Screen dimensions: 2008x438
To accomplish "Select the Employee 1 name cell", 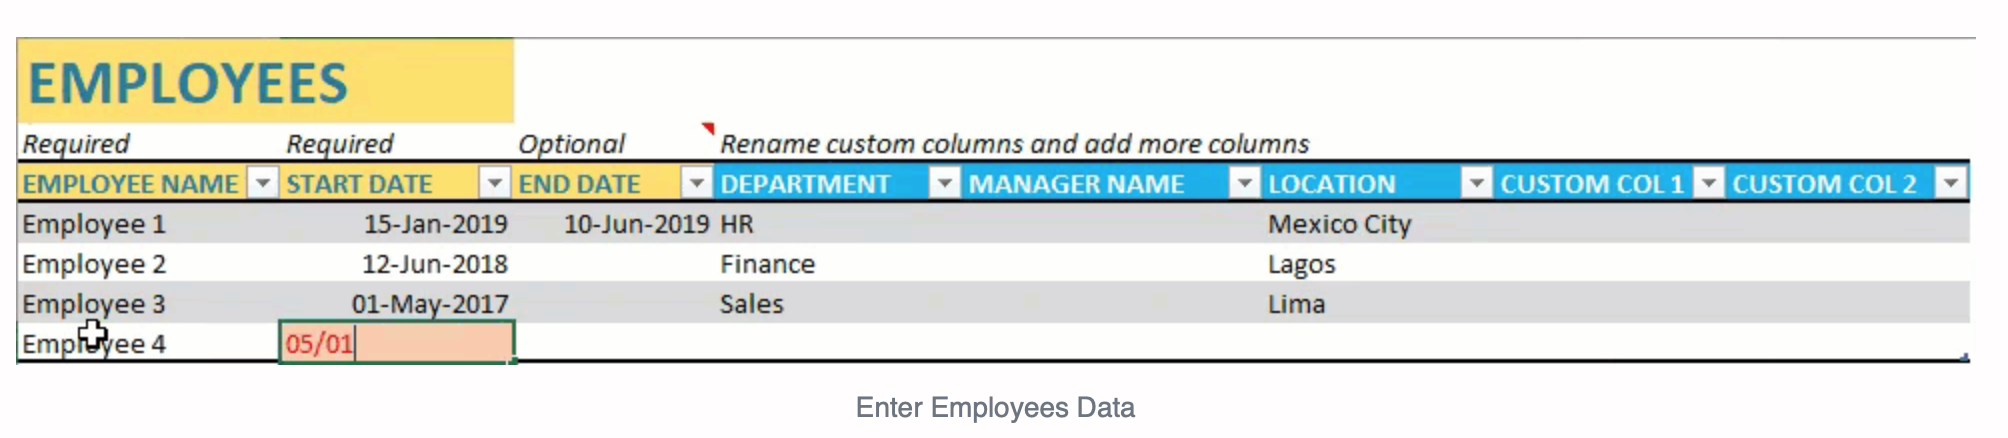I will (148, 223).
